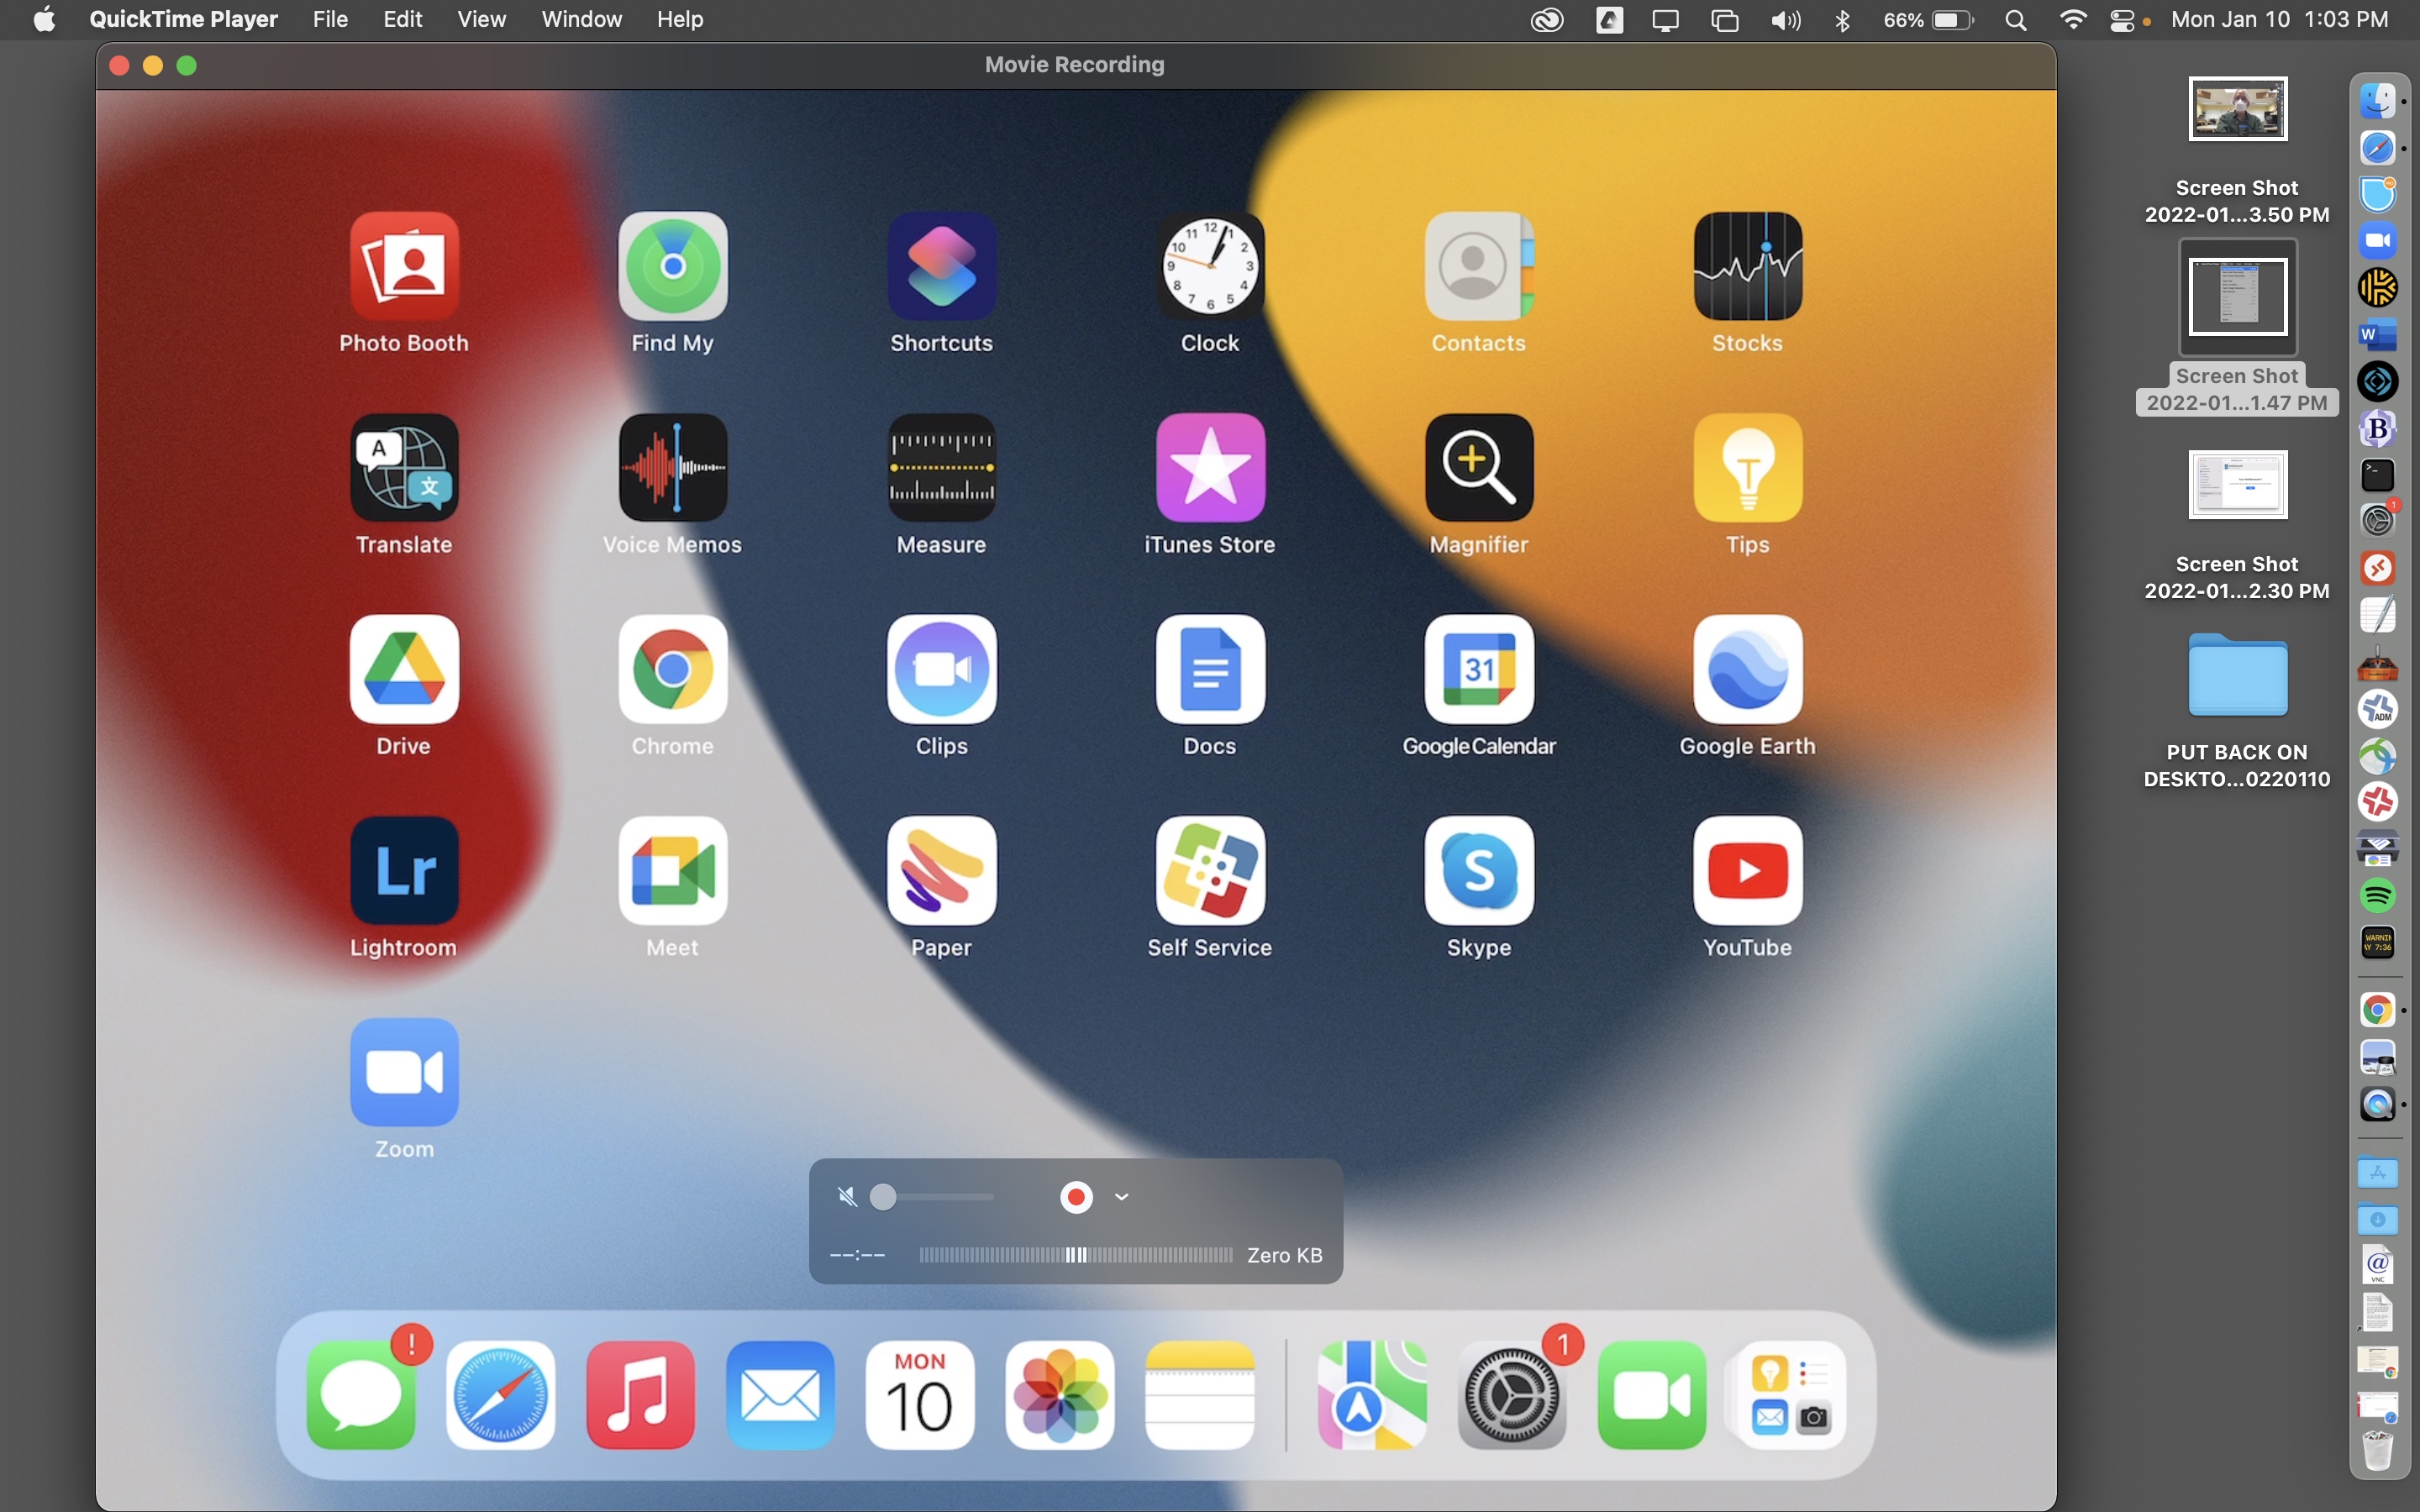This screenshot has height=1512, width=2420.
Task: Click the Wi-Fi status icon
Action: pyautogui.click(x=2073, y=20)
